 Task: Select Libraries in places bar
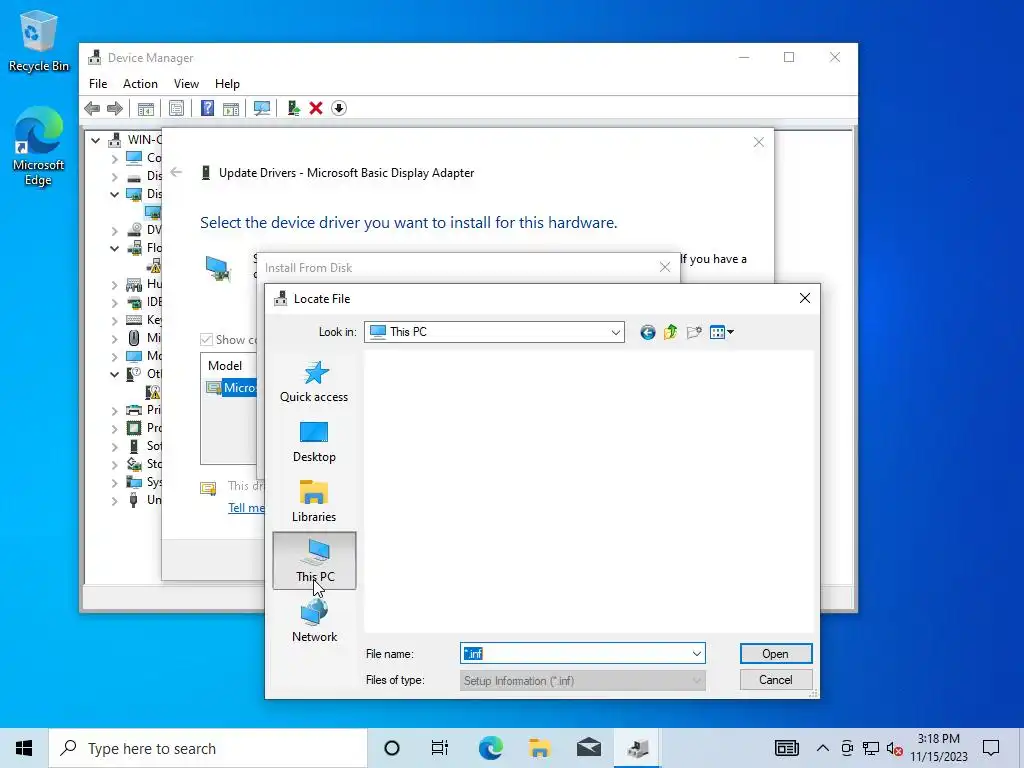coord(314,502)
